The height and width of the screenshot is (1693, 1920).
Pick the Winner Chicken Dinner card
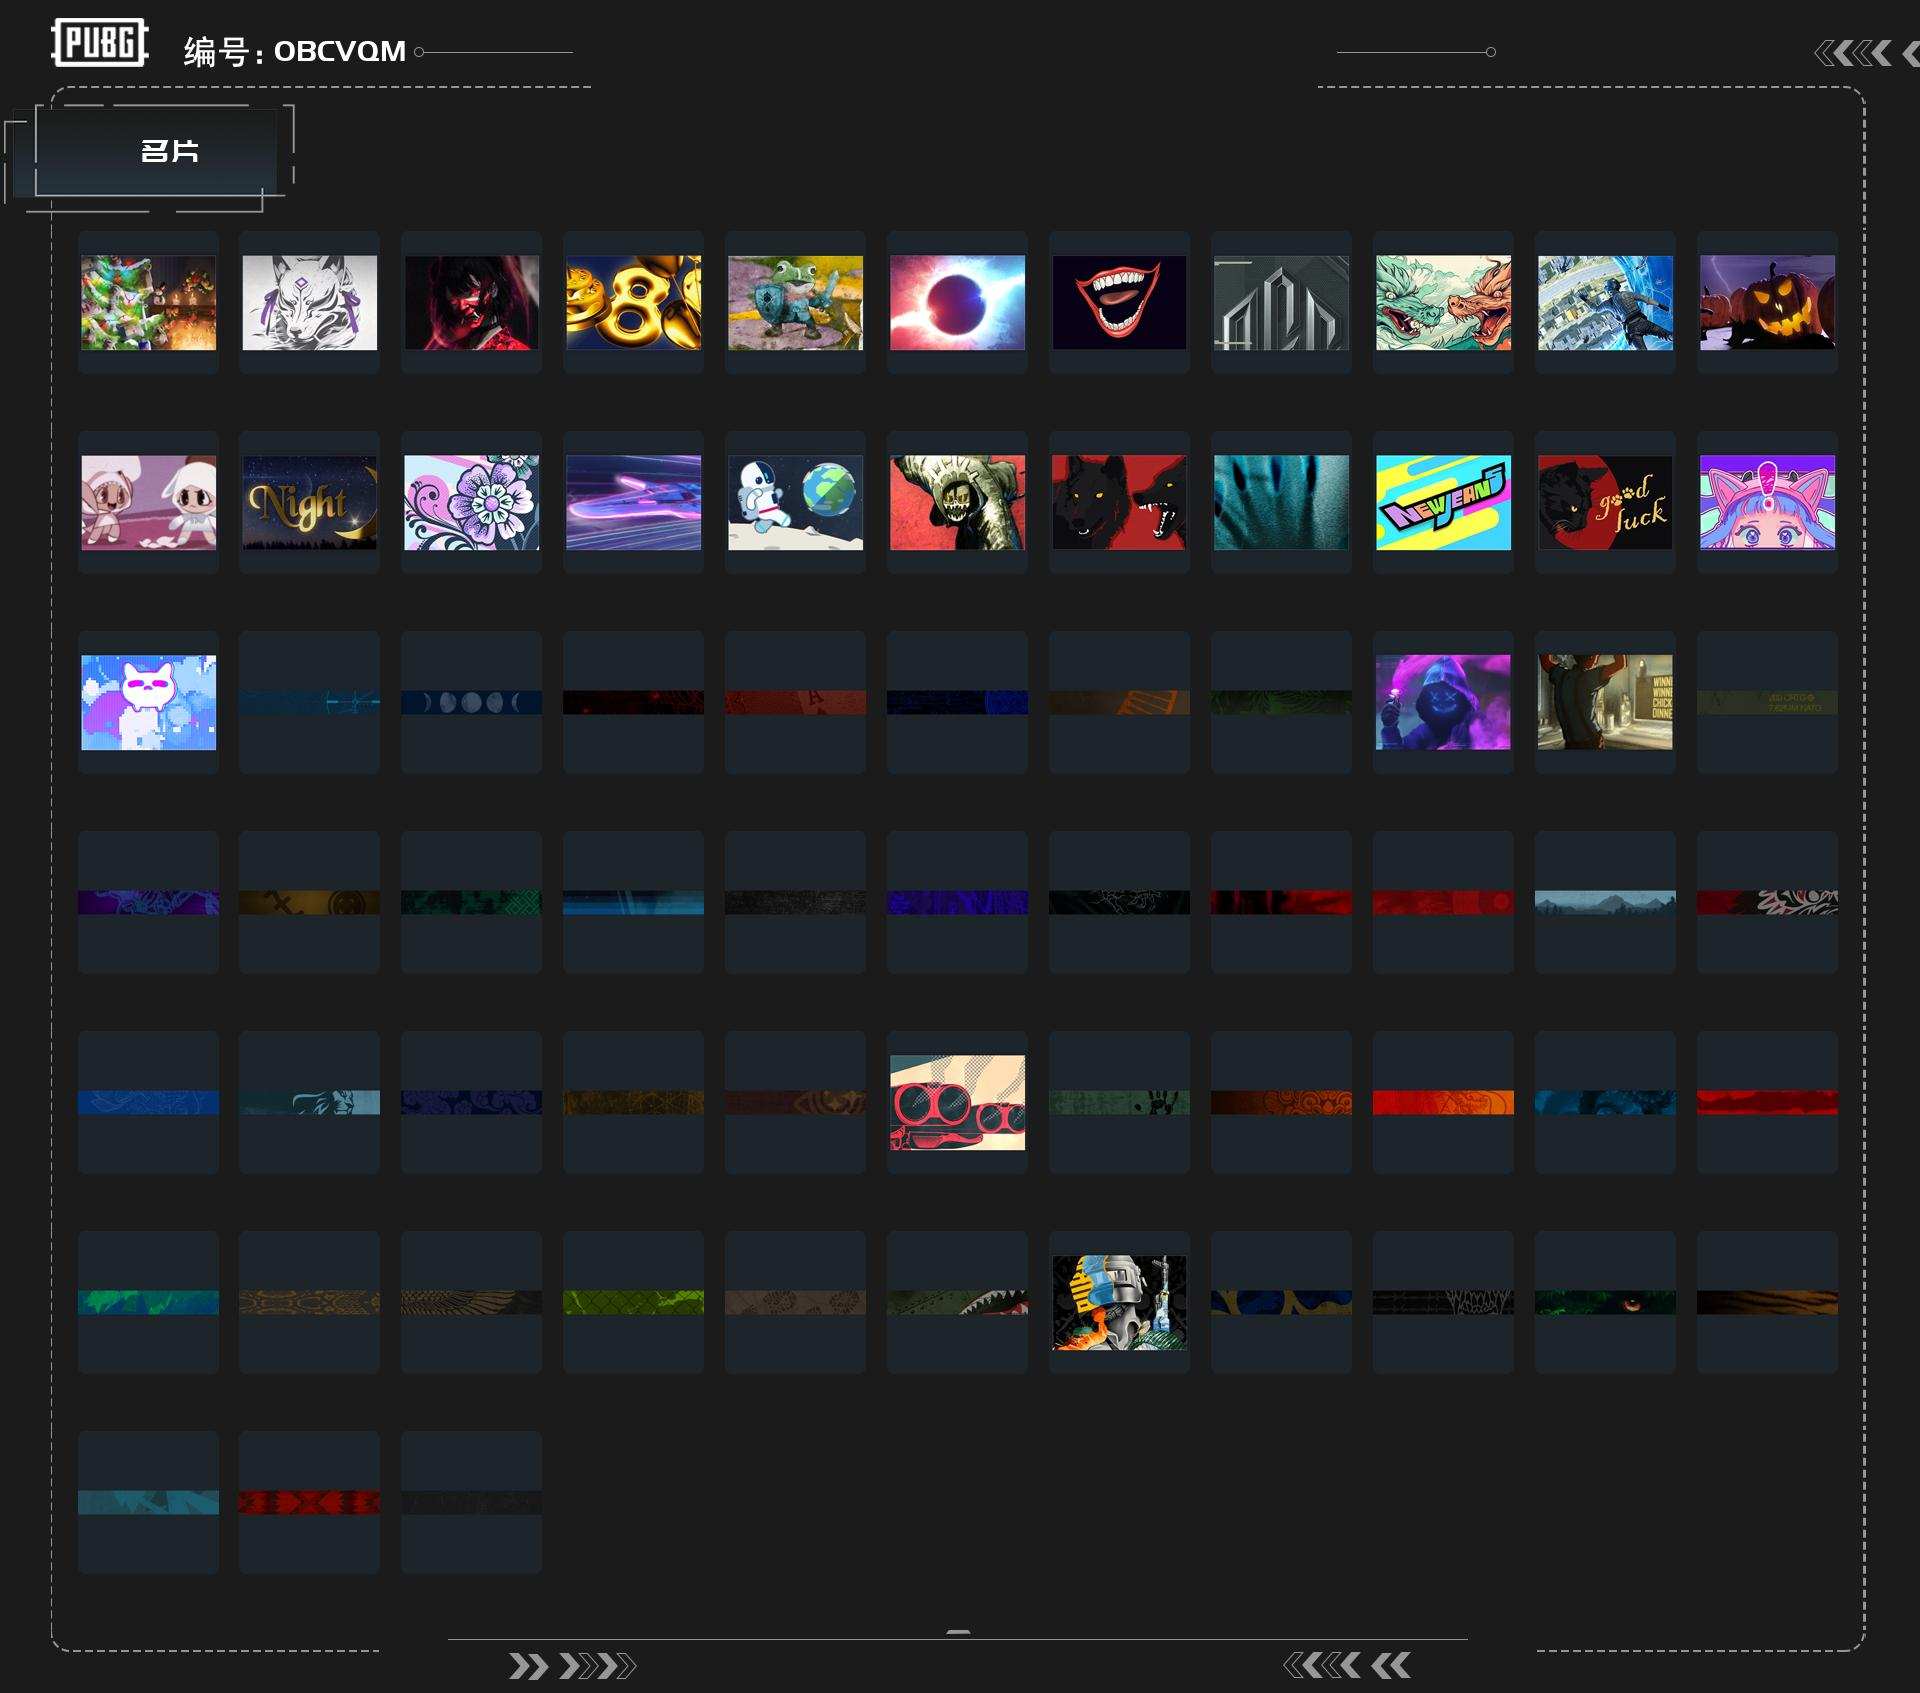click(x=1605, y=702)
